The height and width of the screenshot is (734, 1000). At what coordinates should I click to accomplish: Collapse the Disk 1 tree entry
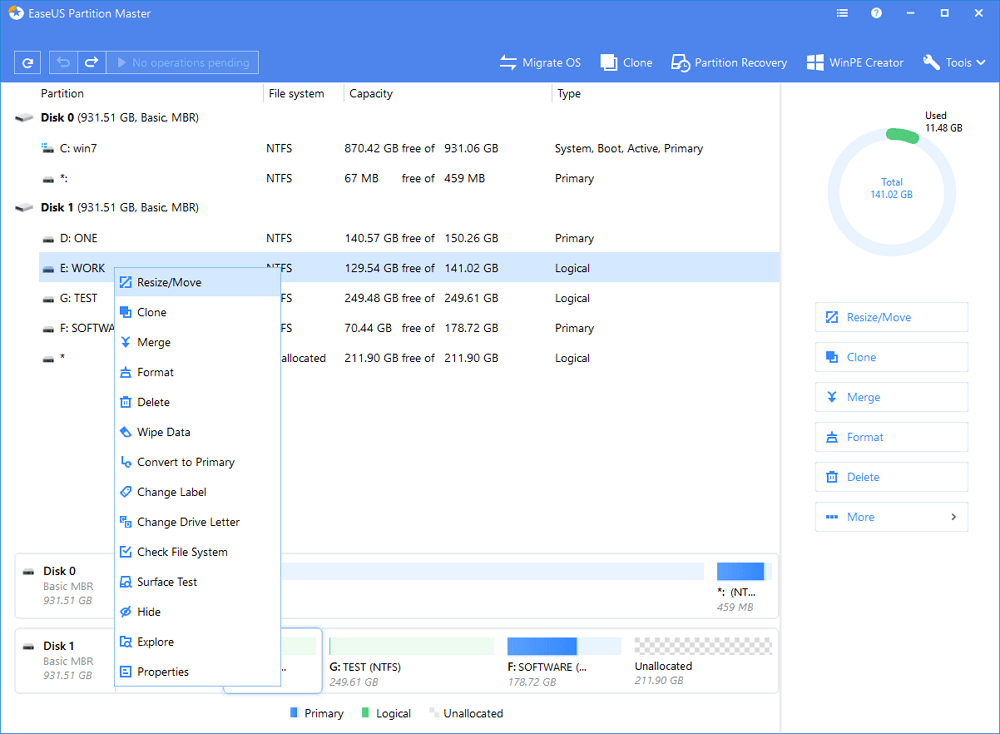pos(22,207)
